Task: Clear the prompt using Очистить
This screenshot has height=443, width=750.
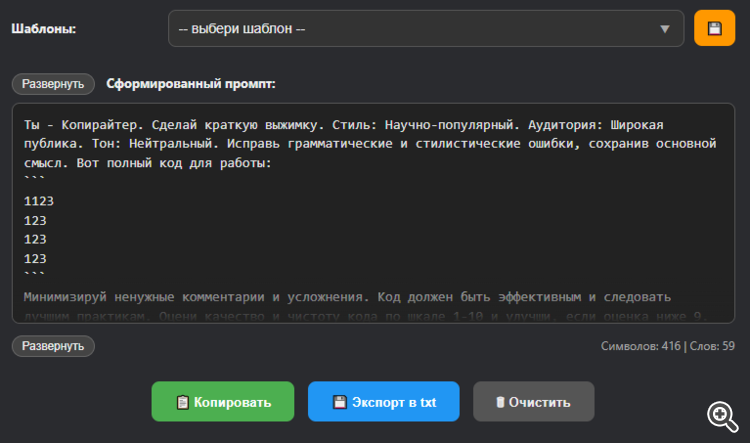Action: pyautogui.click(x=534, y=402)
